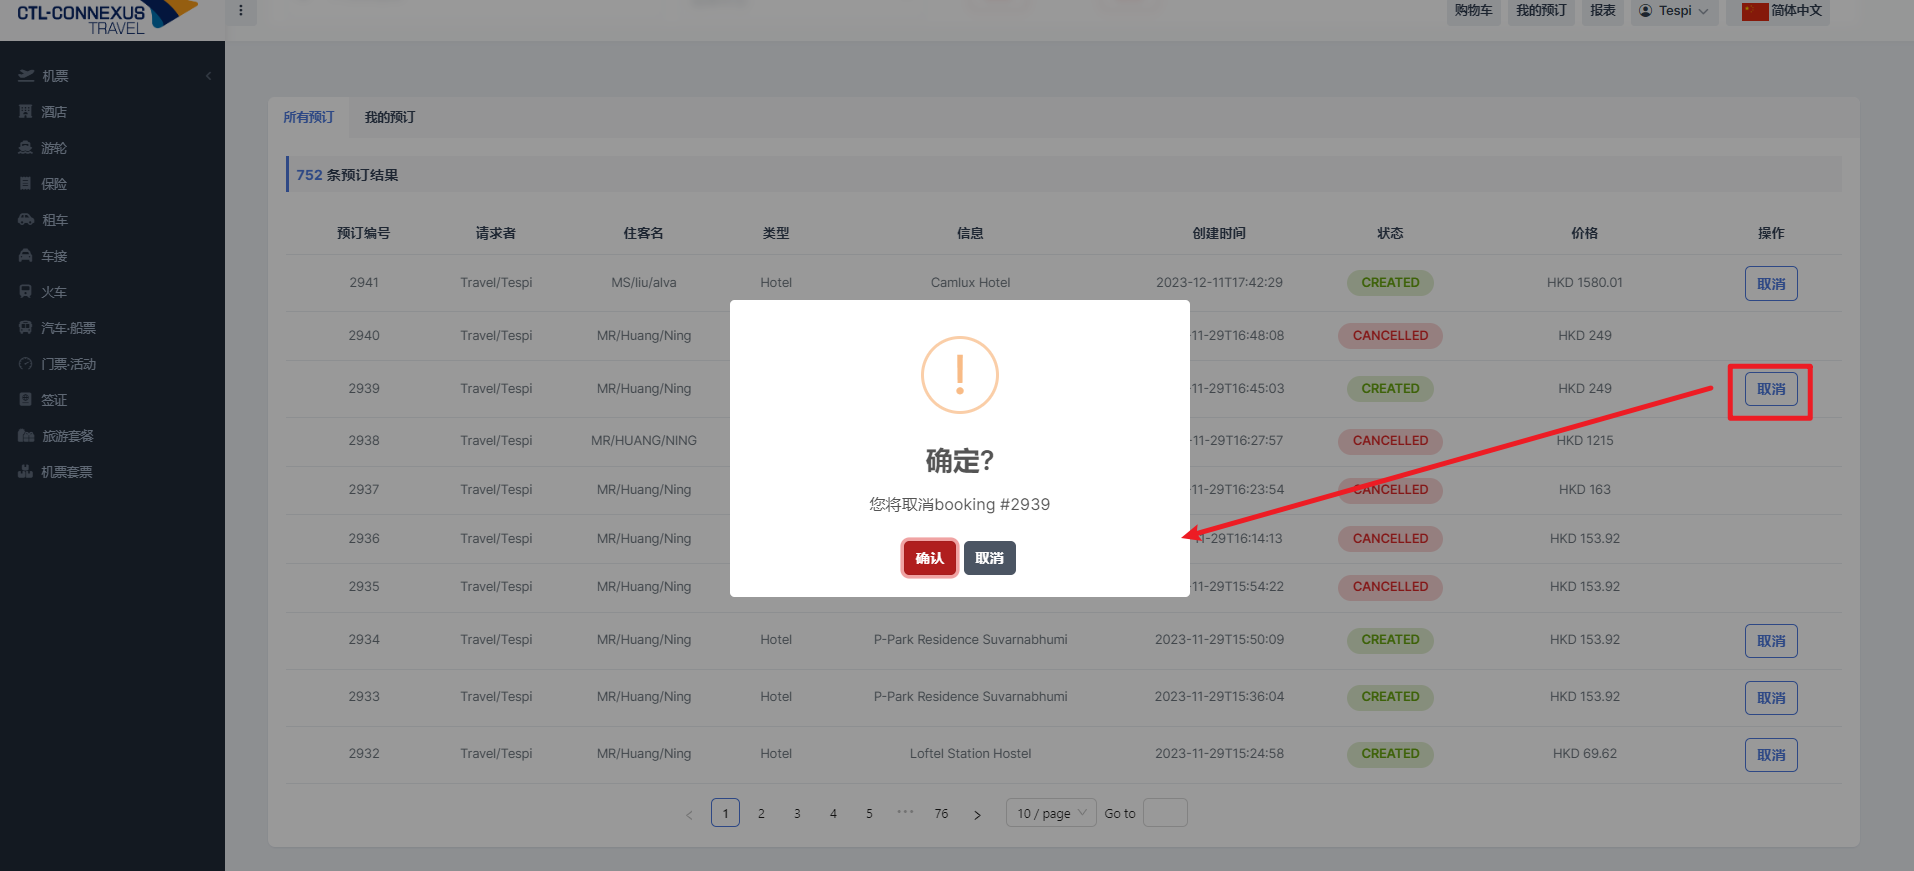Click the three-dot menu icon in header

[x=241, y=11]
